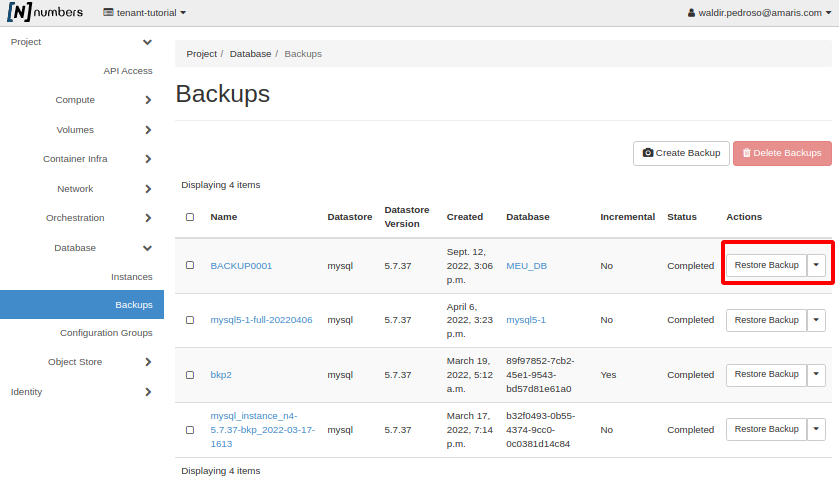Open the mysql5-1-full-20220406 backup link
Viewport: 839px width, 481px height.
pyautogui.click(x=261, y=320)
